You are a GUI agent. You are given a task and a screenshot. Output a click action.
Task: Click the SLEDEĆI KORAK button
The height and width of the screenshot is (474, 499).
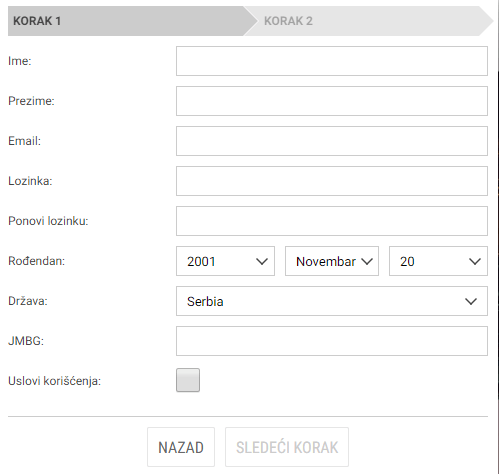point(287,447)
